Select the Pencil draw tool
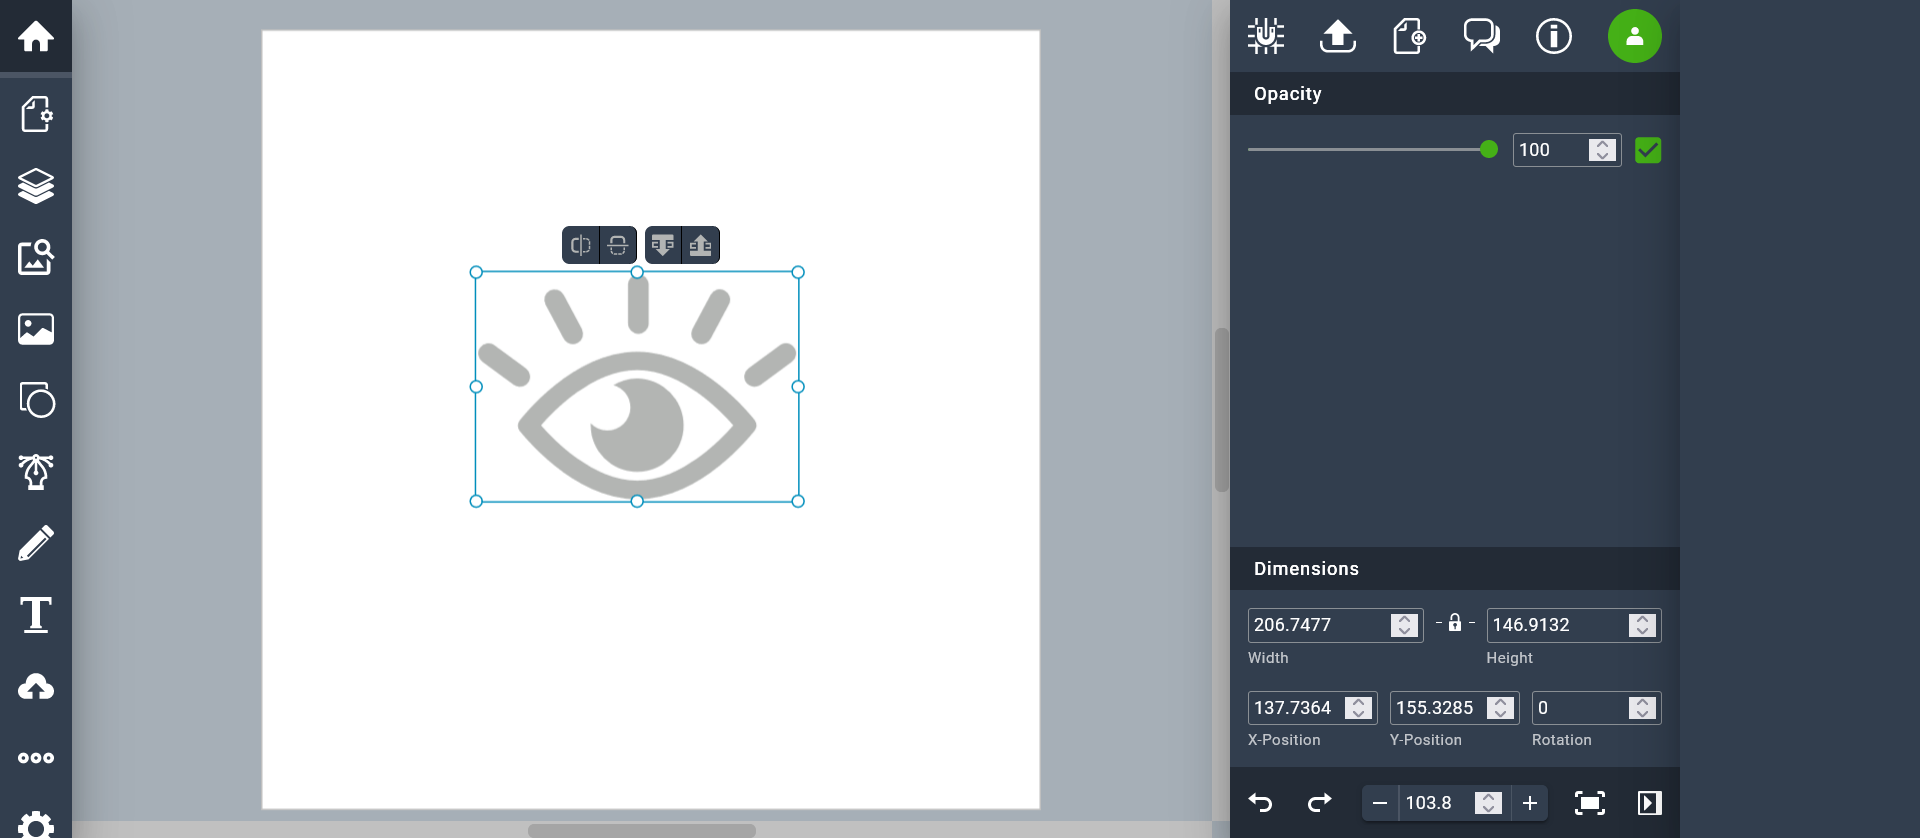This screenshot has width=1920, height=838. tap(36, 543)
